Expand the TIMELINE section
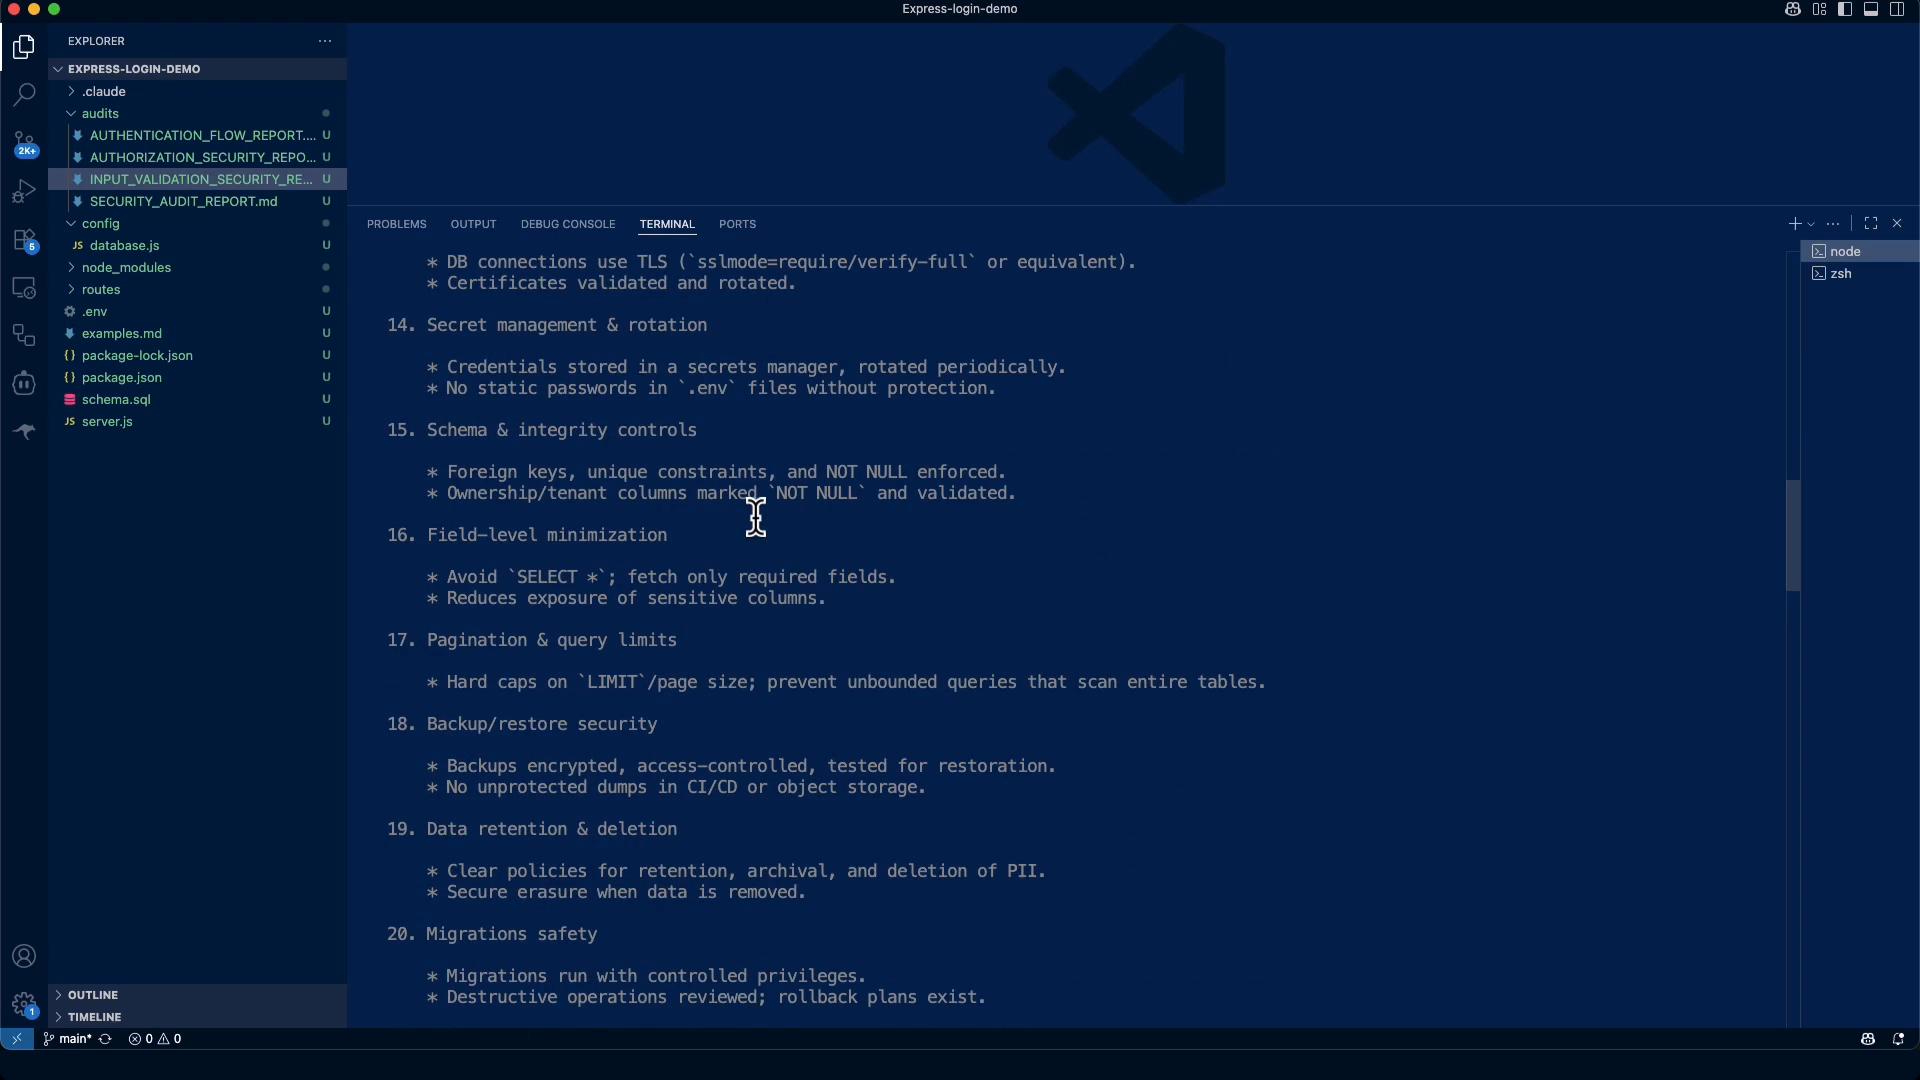 coord(197,1017)
